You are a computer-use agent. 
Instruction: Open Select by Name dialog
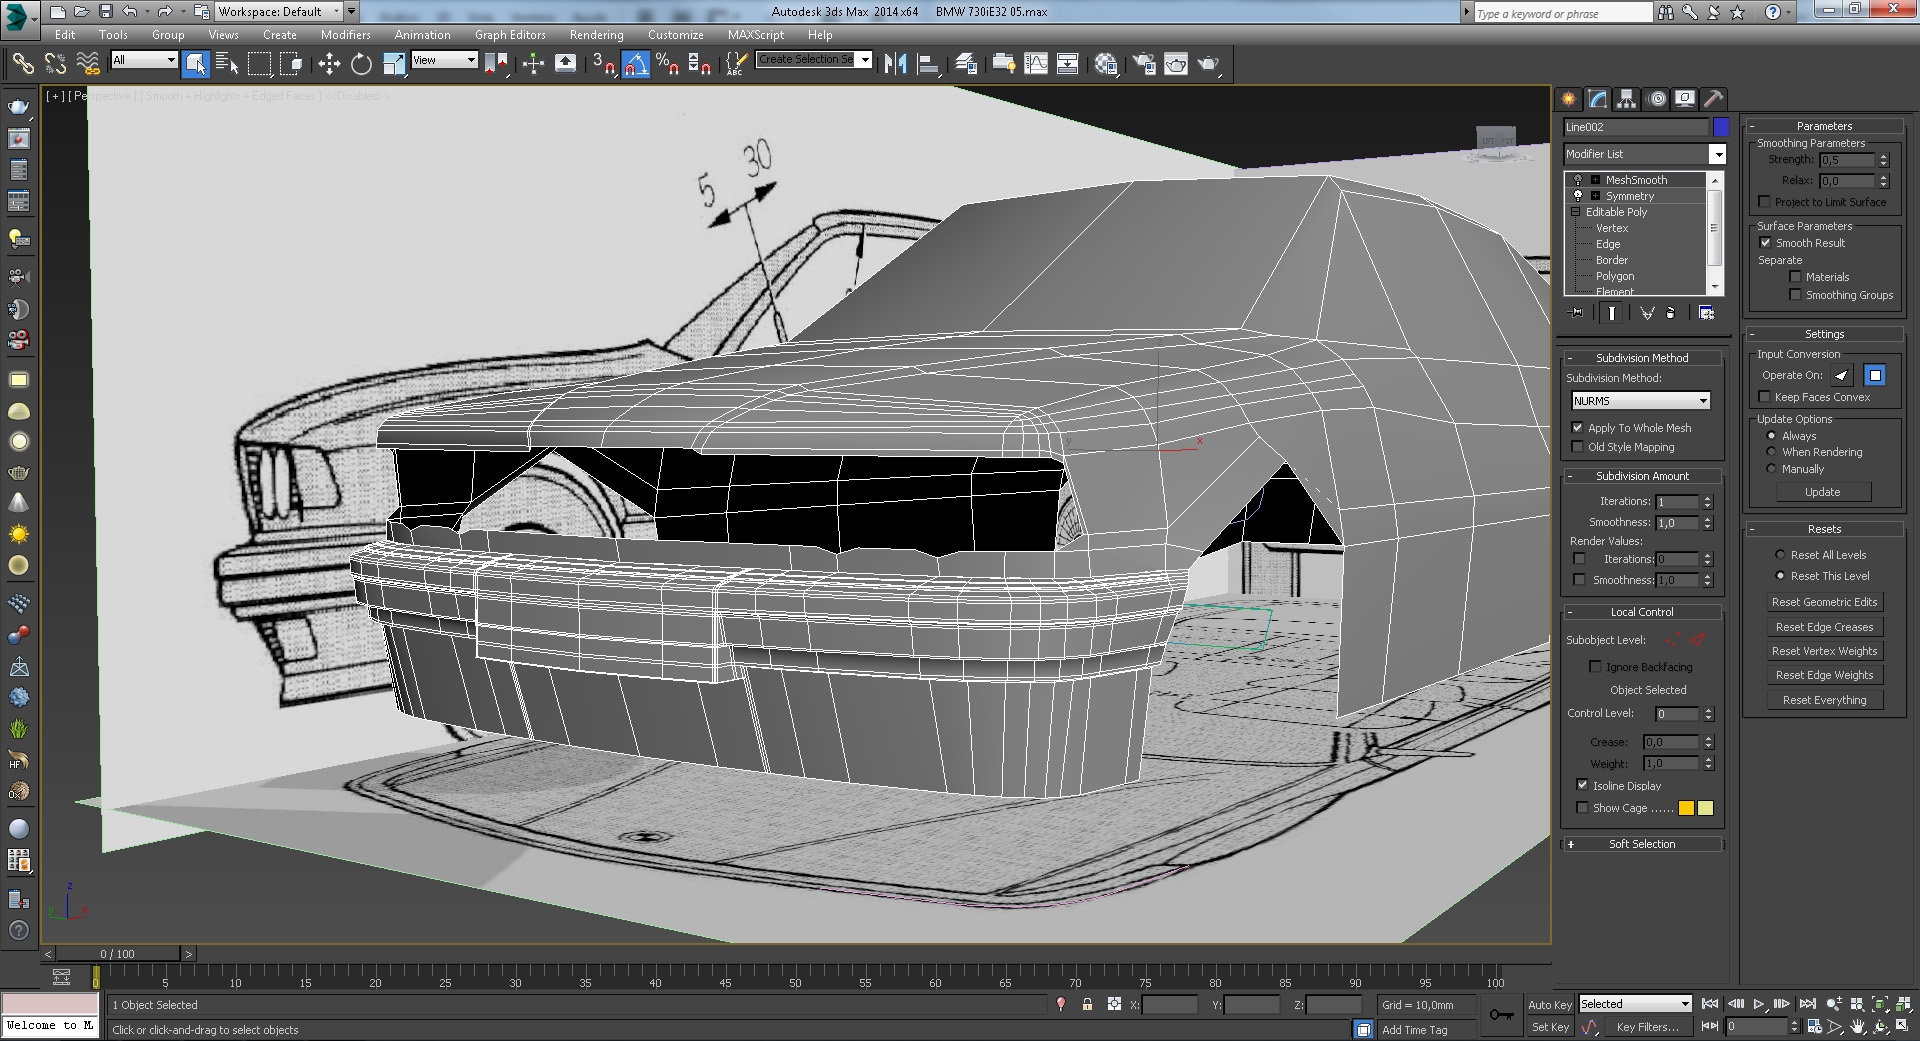click(227, 64)
